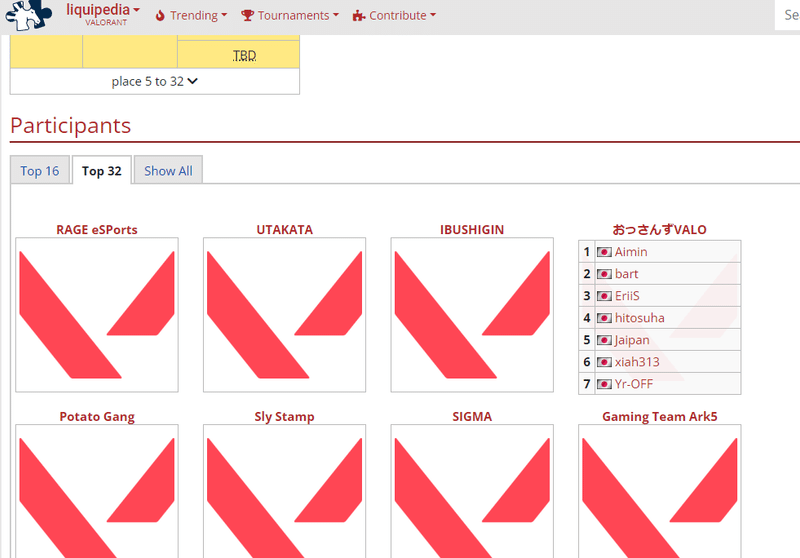
Task: Open player Aimin's page
Action: [x=631, y=252]
